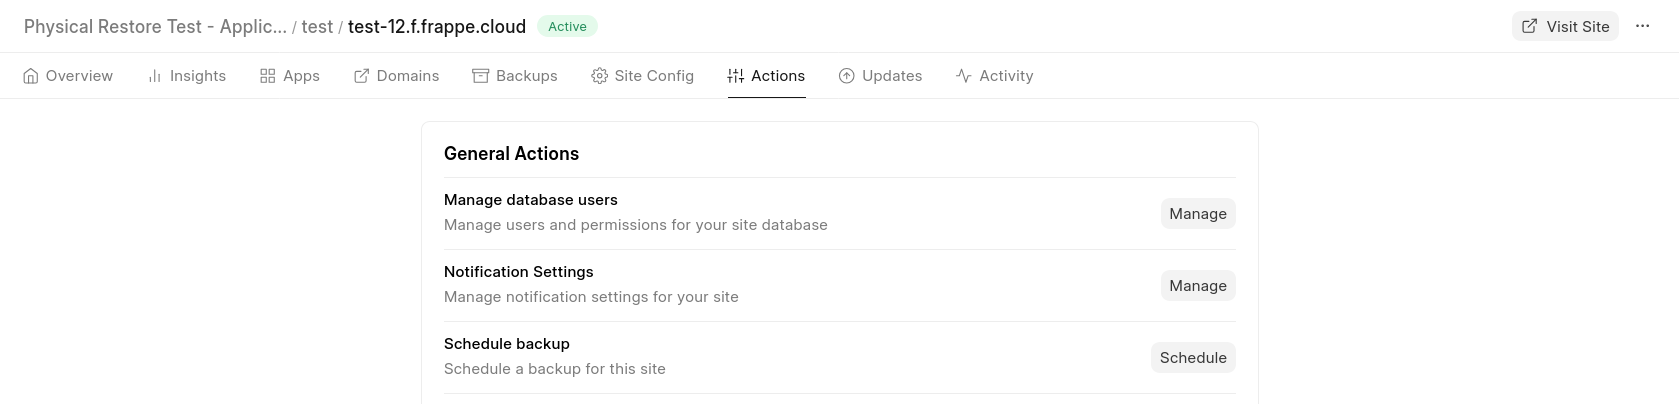
Task: Click the Overview home icon
Action: click(x=31, y=76)
